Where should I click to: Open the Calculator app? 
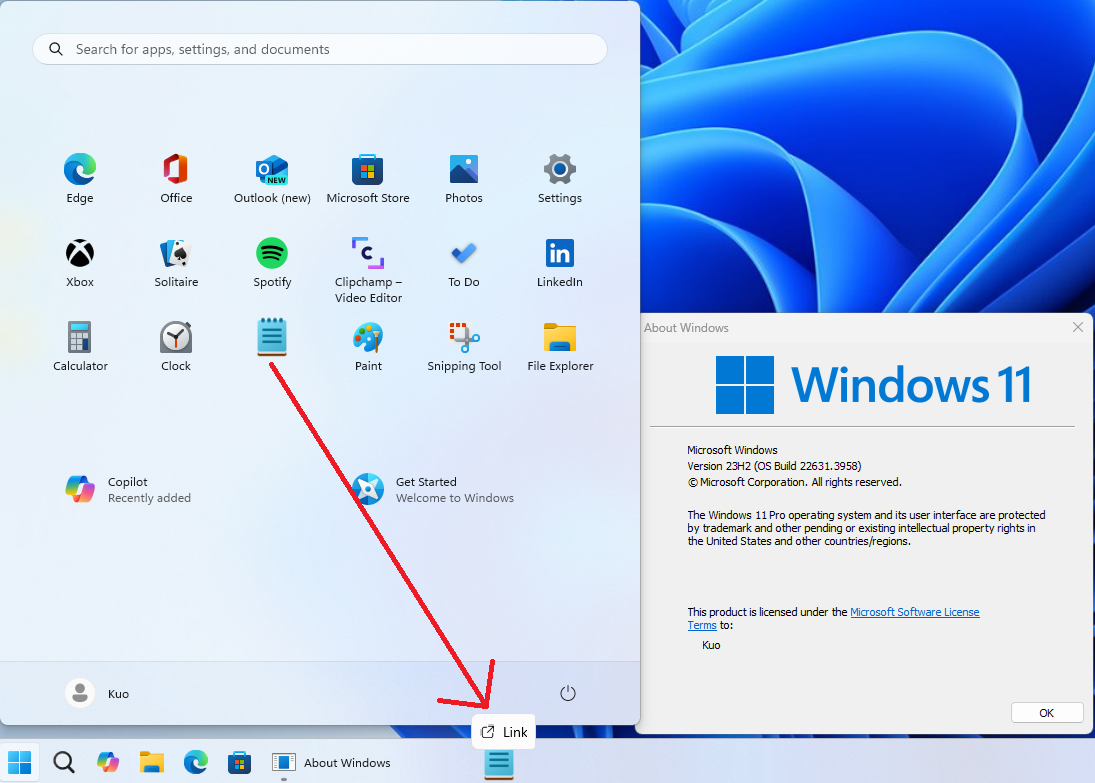click(x=80, y=346)
